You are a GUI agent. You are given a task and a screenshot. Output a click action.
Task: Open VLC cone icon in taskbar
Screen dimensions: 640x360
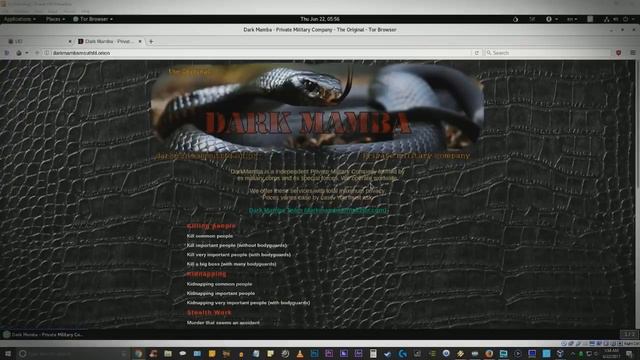coord(300,353)
